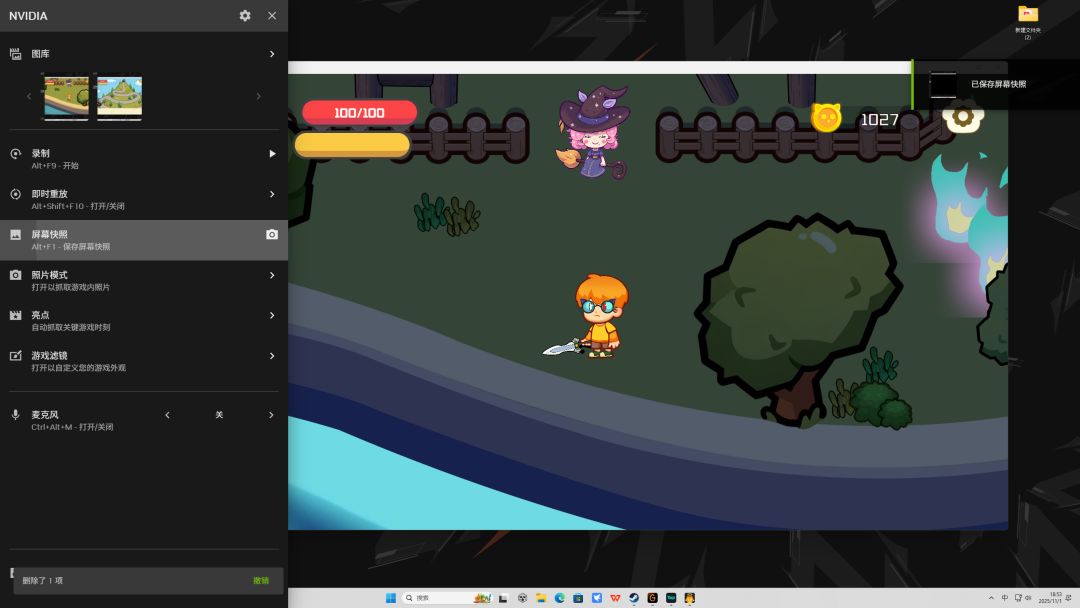This screenshot has height=608, width=1080.
Task: Click the 照片模式 photo mode icon
Action: (15, 275)
